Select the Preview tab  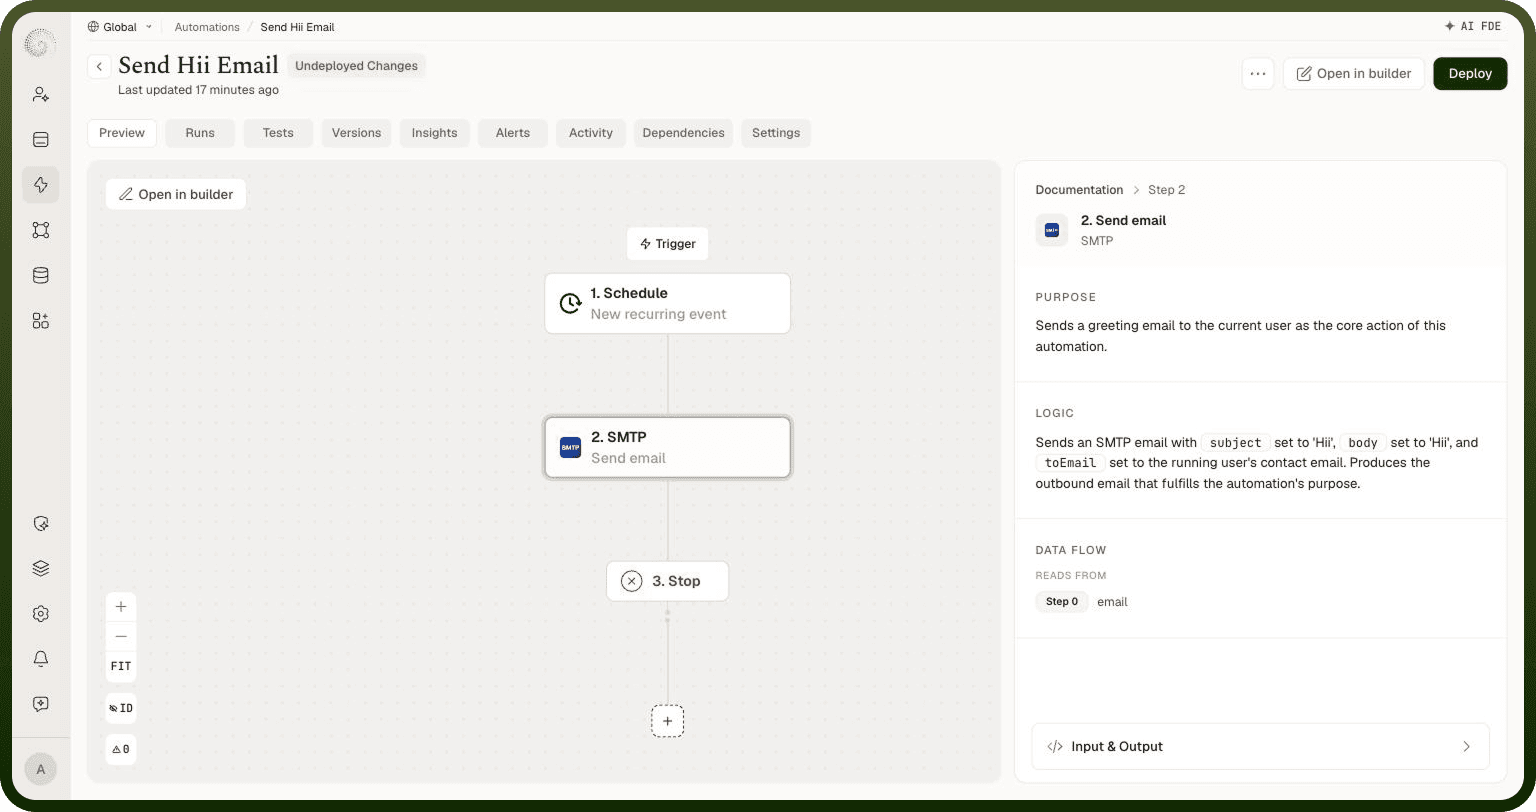click(x=122, y=133)
